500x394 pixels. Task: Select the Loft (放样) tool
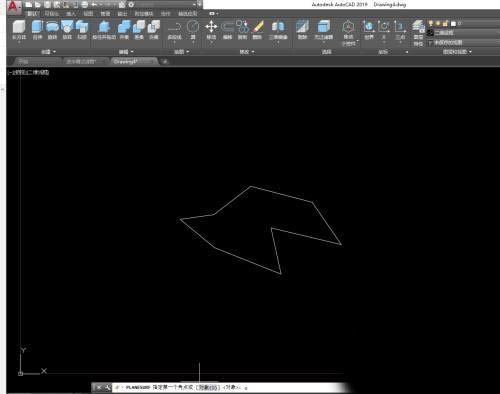click(67, 30)
